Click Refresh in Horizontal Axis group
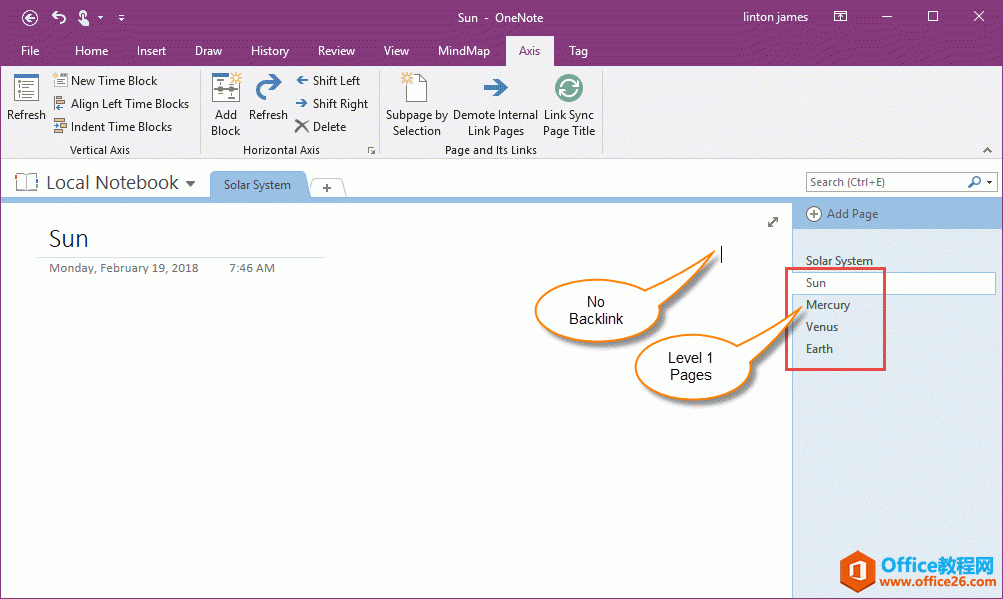1003x599 pixels. coord(268,90)
